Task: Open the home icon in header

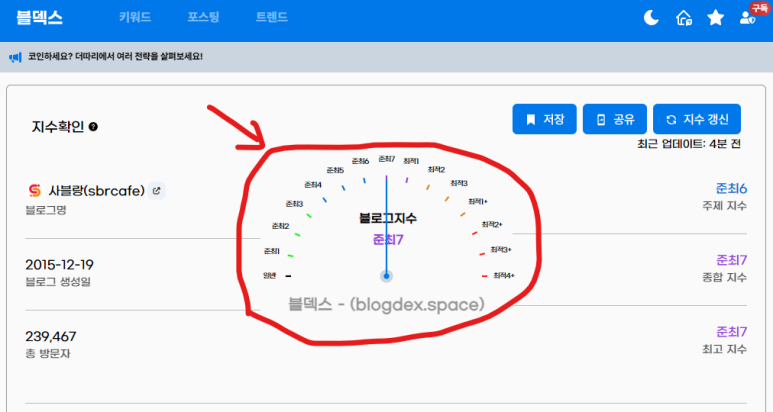Action: coord(683,18)
